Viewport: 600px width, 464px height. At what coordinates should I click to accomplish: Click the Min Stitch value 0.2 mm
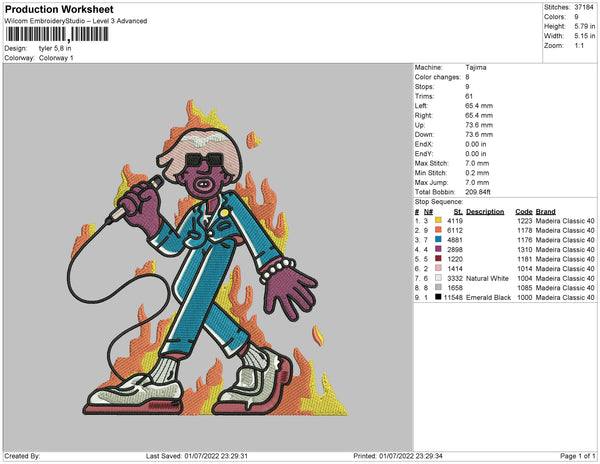[477, 173]
